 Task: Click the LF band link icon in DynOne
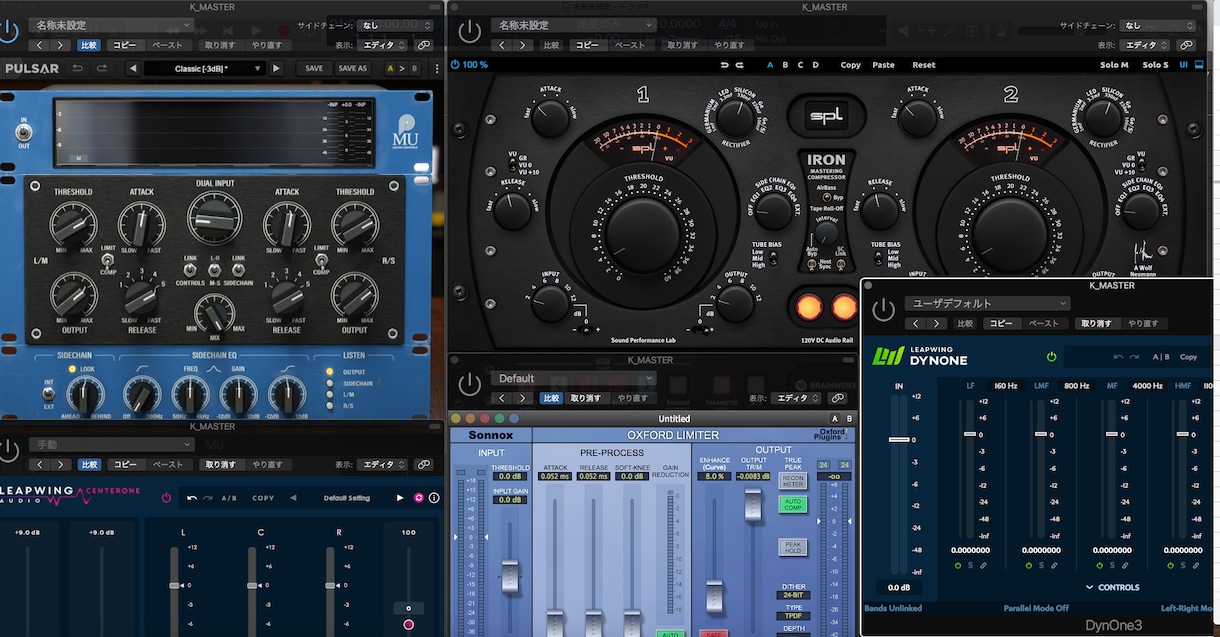(x=983, y=566)
